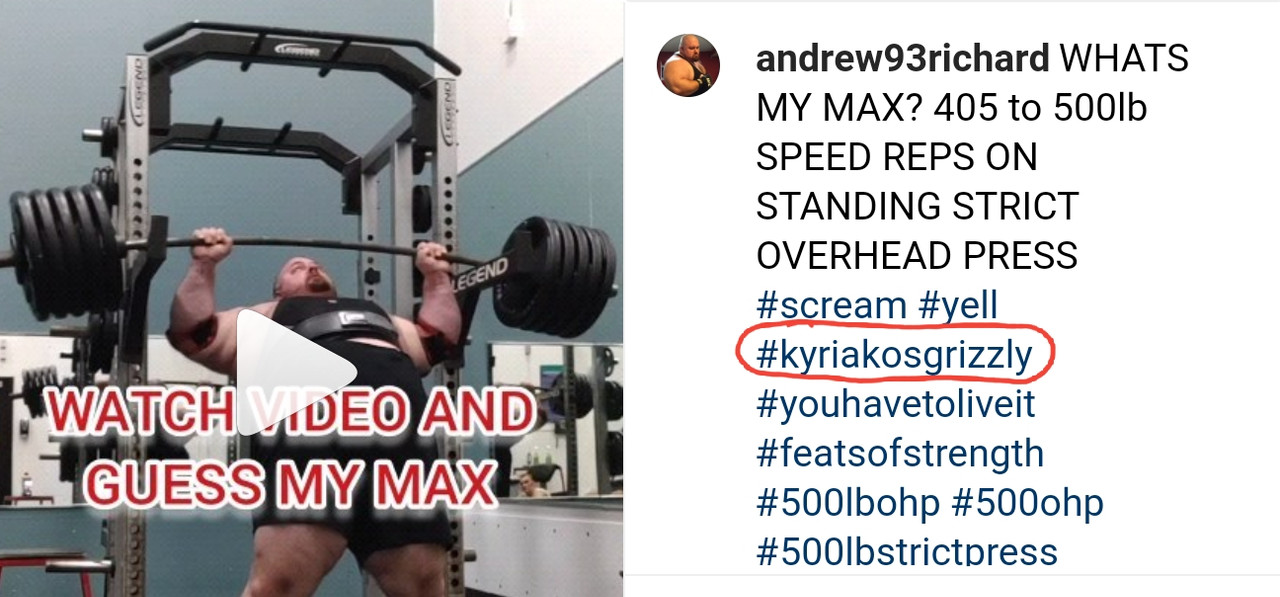
Task: Open the #500ohp hashtag
Action: (1027, 502)
